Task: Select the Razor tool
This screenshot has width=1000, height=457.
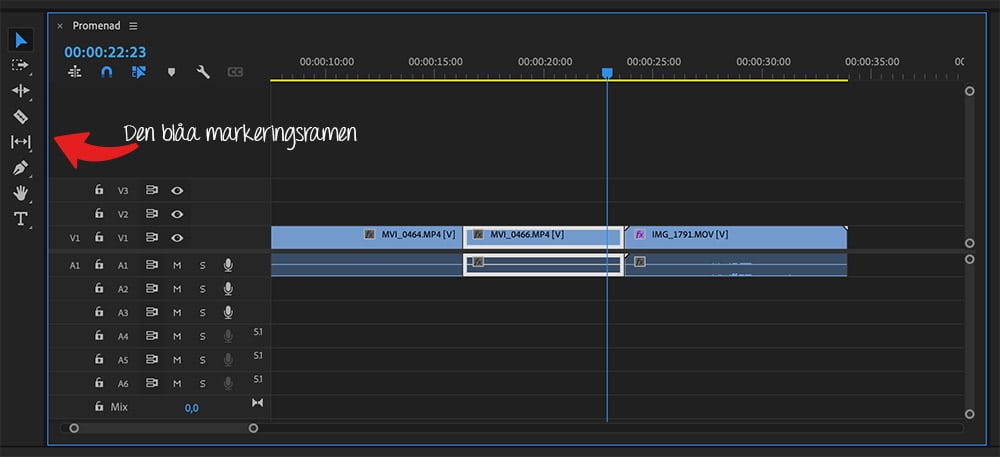Action: 21,116
